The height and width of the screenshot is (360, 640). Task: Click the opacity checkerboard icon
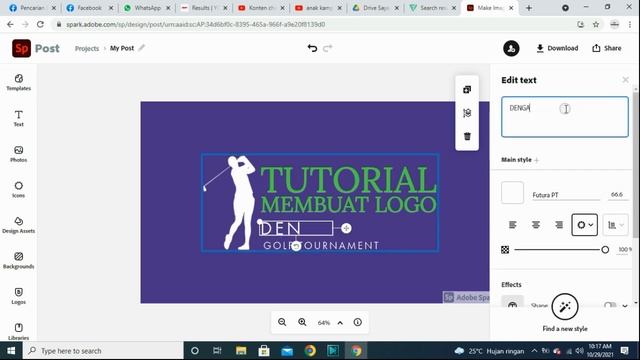[505, 249]
